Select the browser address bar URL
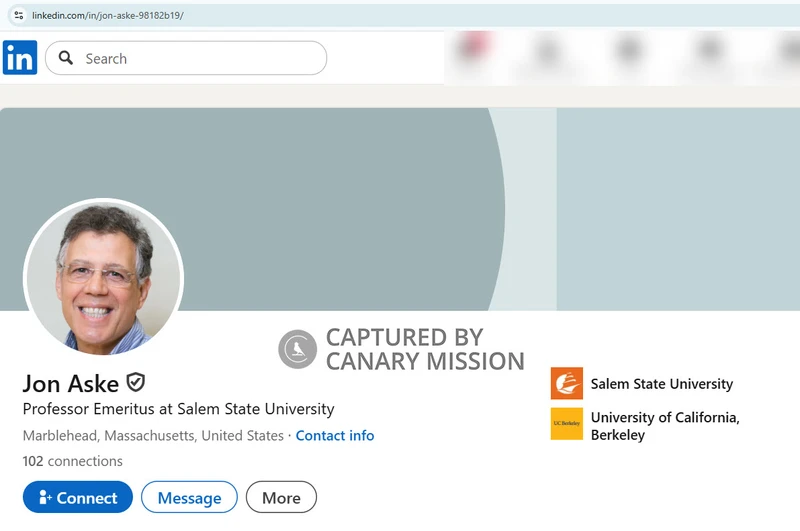 [108, 16]
